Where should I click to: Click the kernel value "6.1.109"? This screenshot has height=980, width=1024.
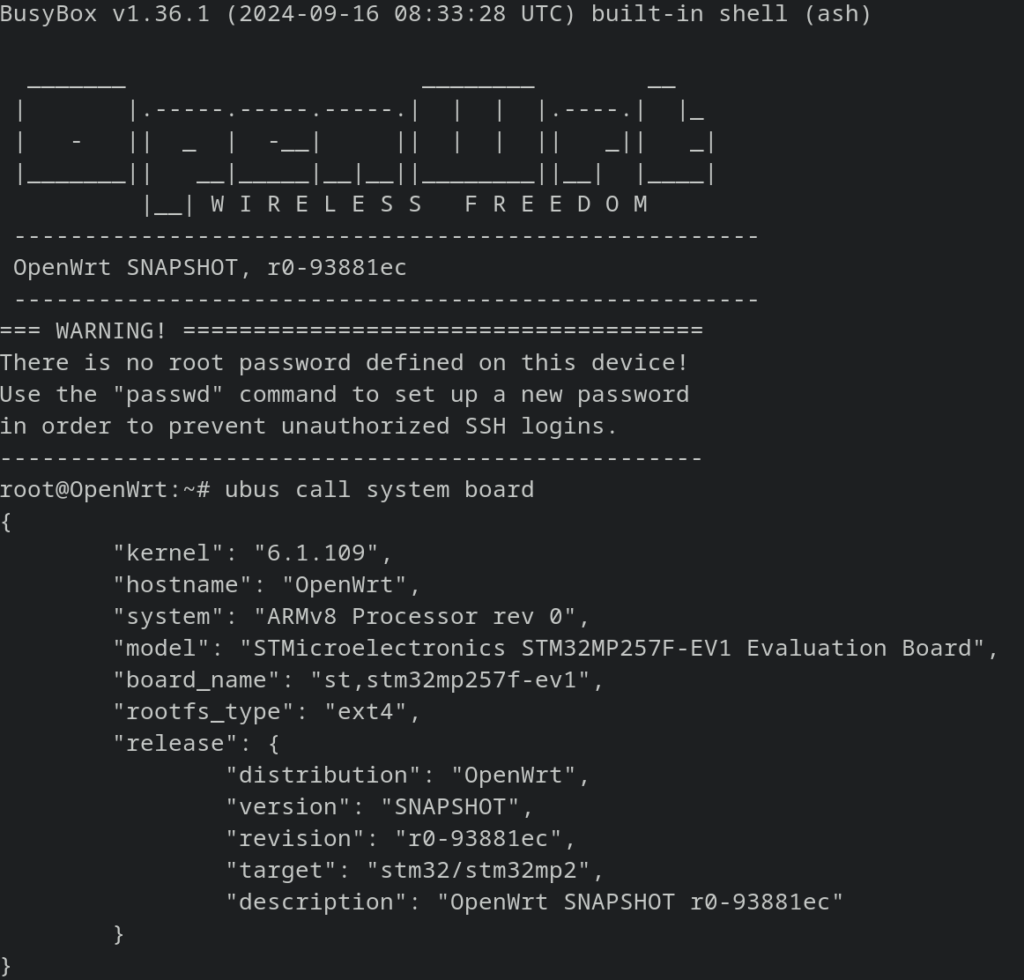point(316,553)
